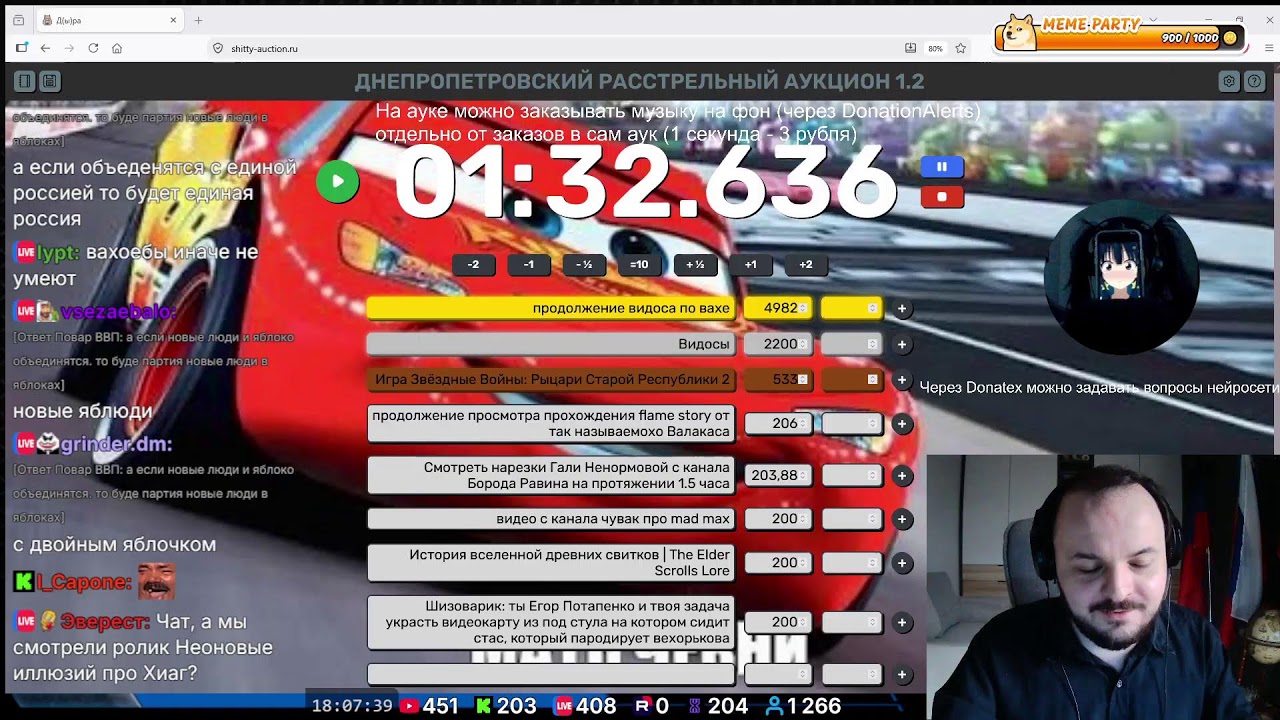
Task: Click yellow add-amount field of top lot
Action: (x=852, y=308)
